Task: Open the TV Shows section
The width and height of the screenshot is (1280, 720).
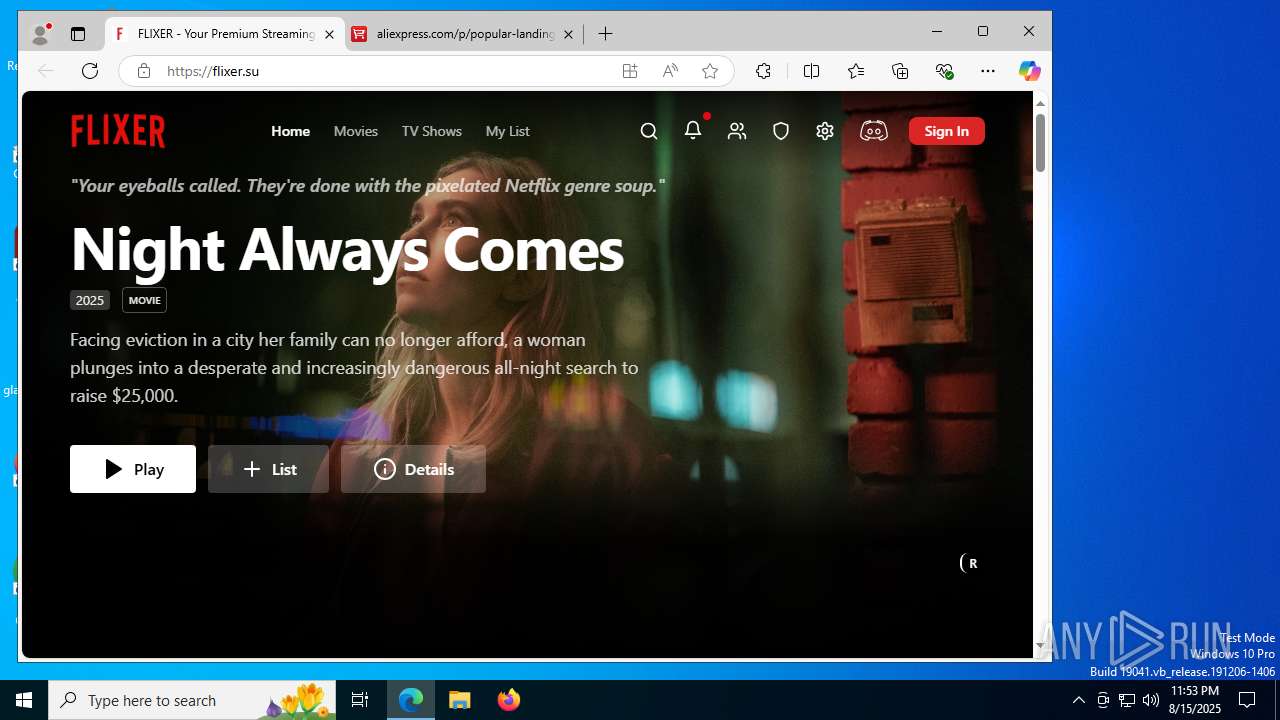Action: tap(432, 131)
